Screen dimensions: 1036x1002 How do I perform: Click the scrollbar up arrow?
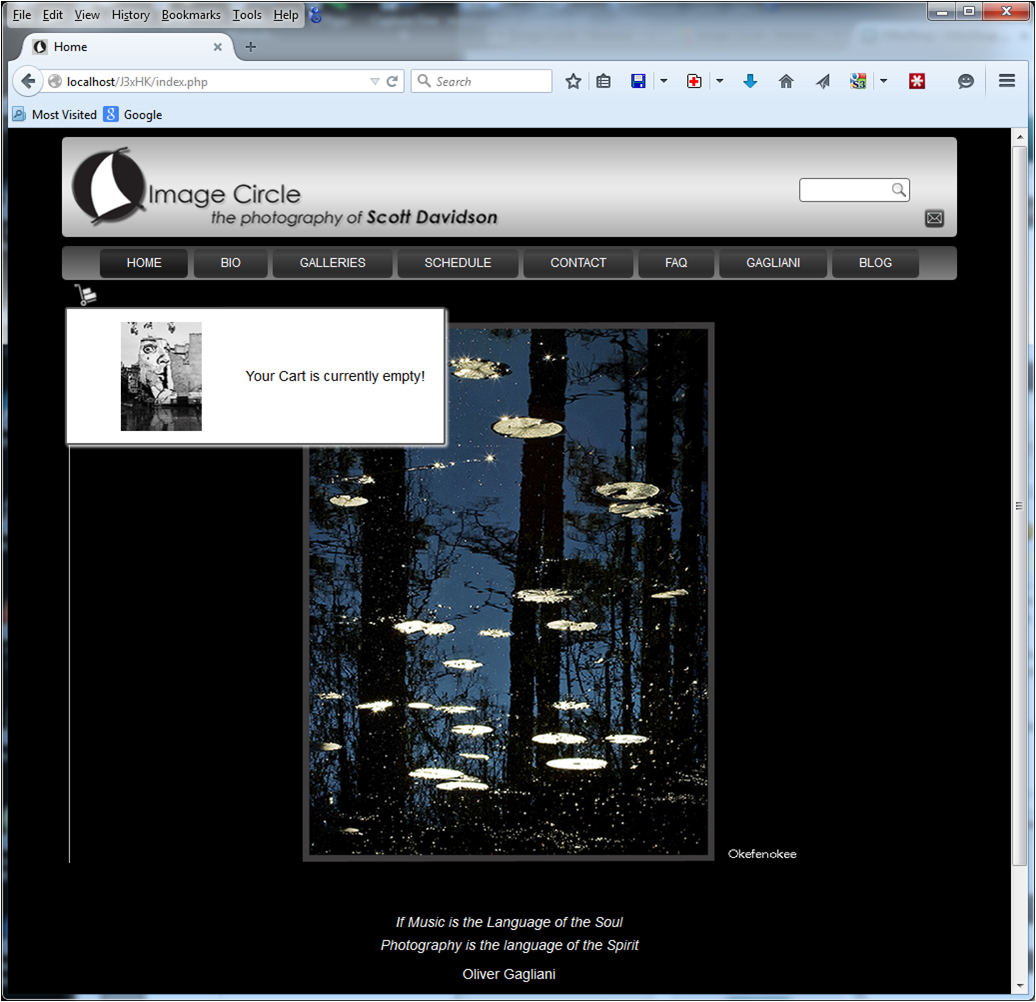(x=1019, y=137)
